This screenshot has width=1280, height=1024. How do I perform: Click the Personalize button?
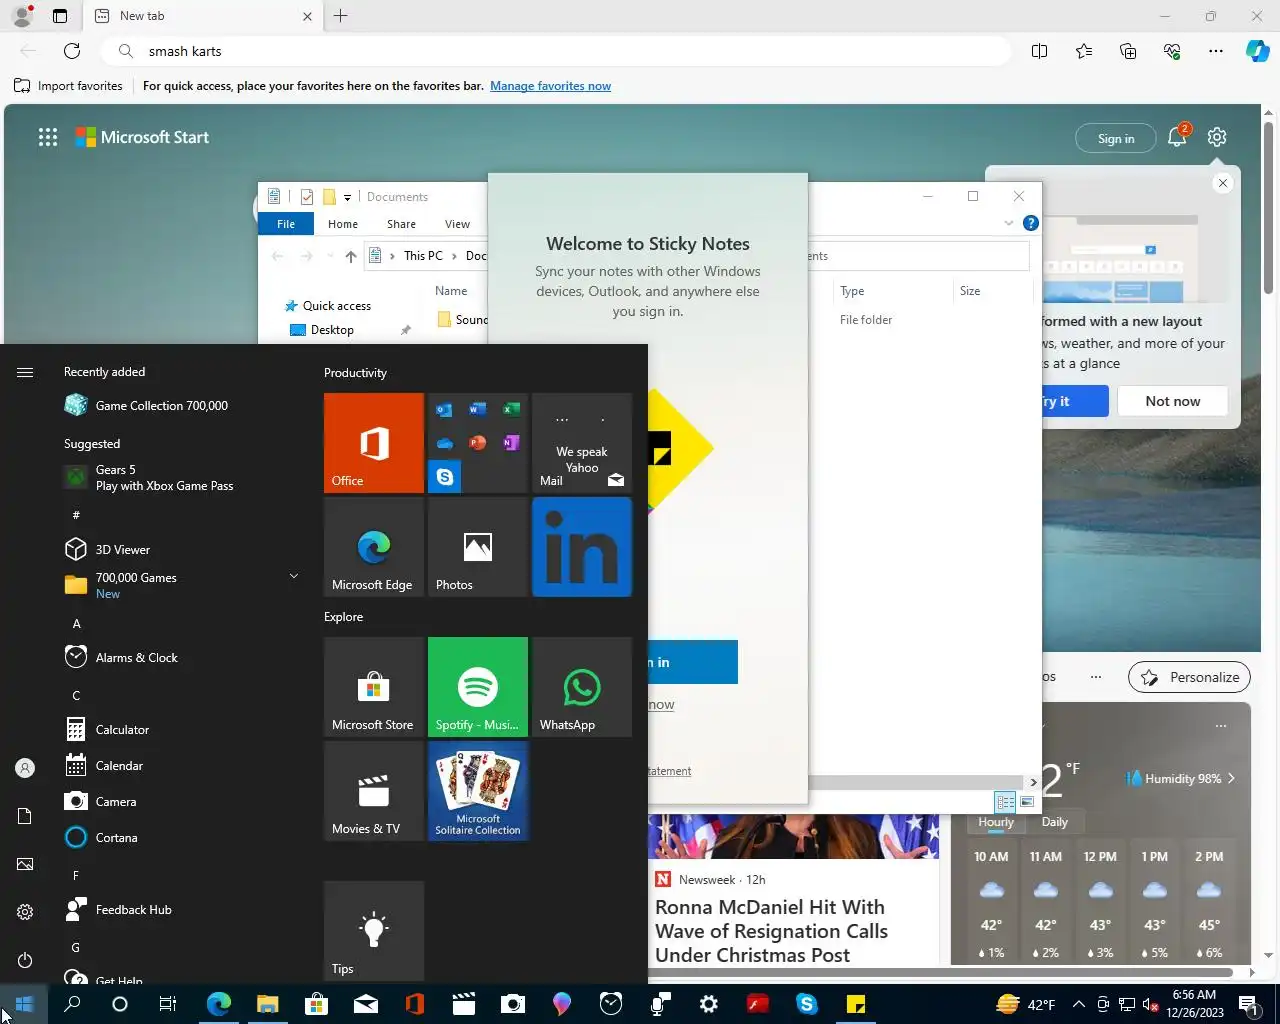pyautogui.click(x=1190, y=677)
